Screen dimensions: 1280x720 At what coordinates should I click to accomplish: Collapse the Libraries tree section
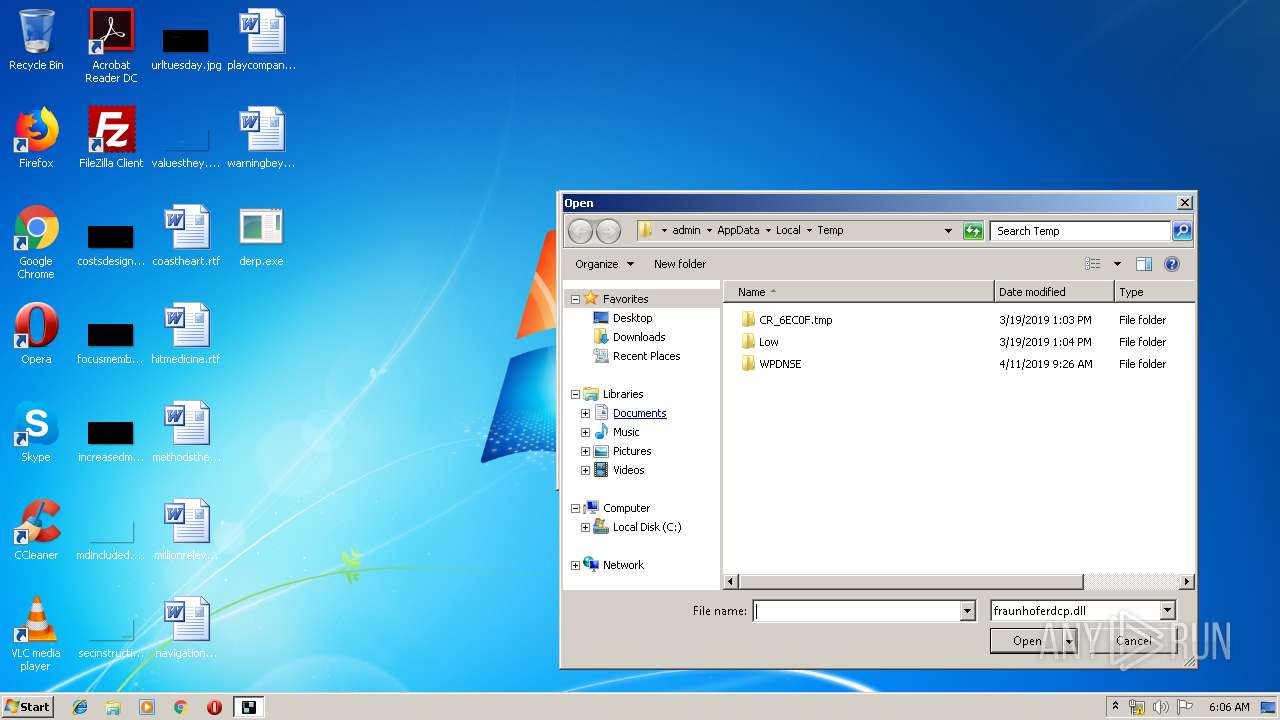(x=575, y=394)
